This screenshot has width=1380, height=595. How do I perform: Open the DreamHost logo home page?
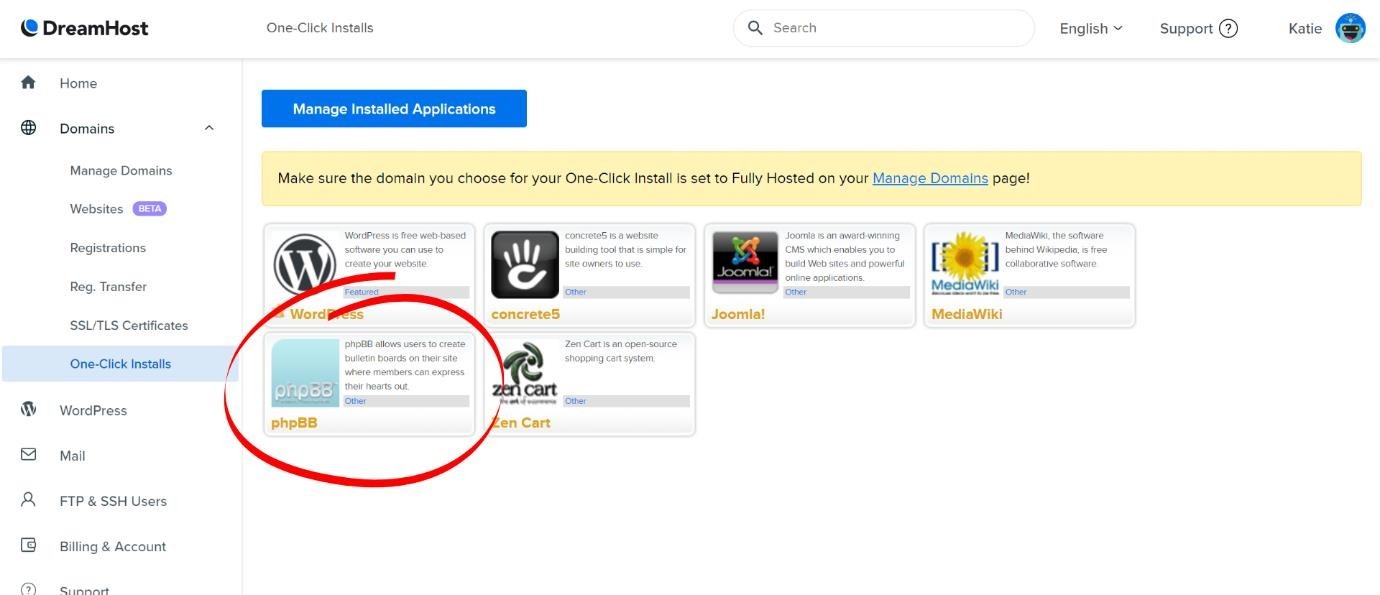[x=84, y=27]
